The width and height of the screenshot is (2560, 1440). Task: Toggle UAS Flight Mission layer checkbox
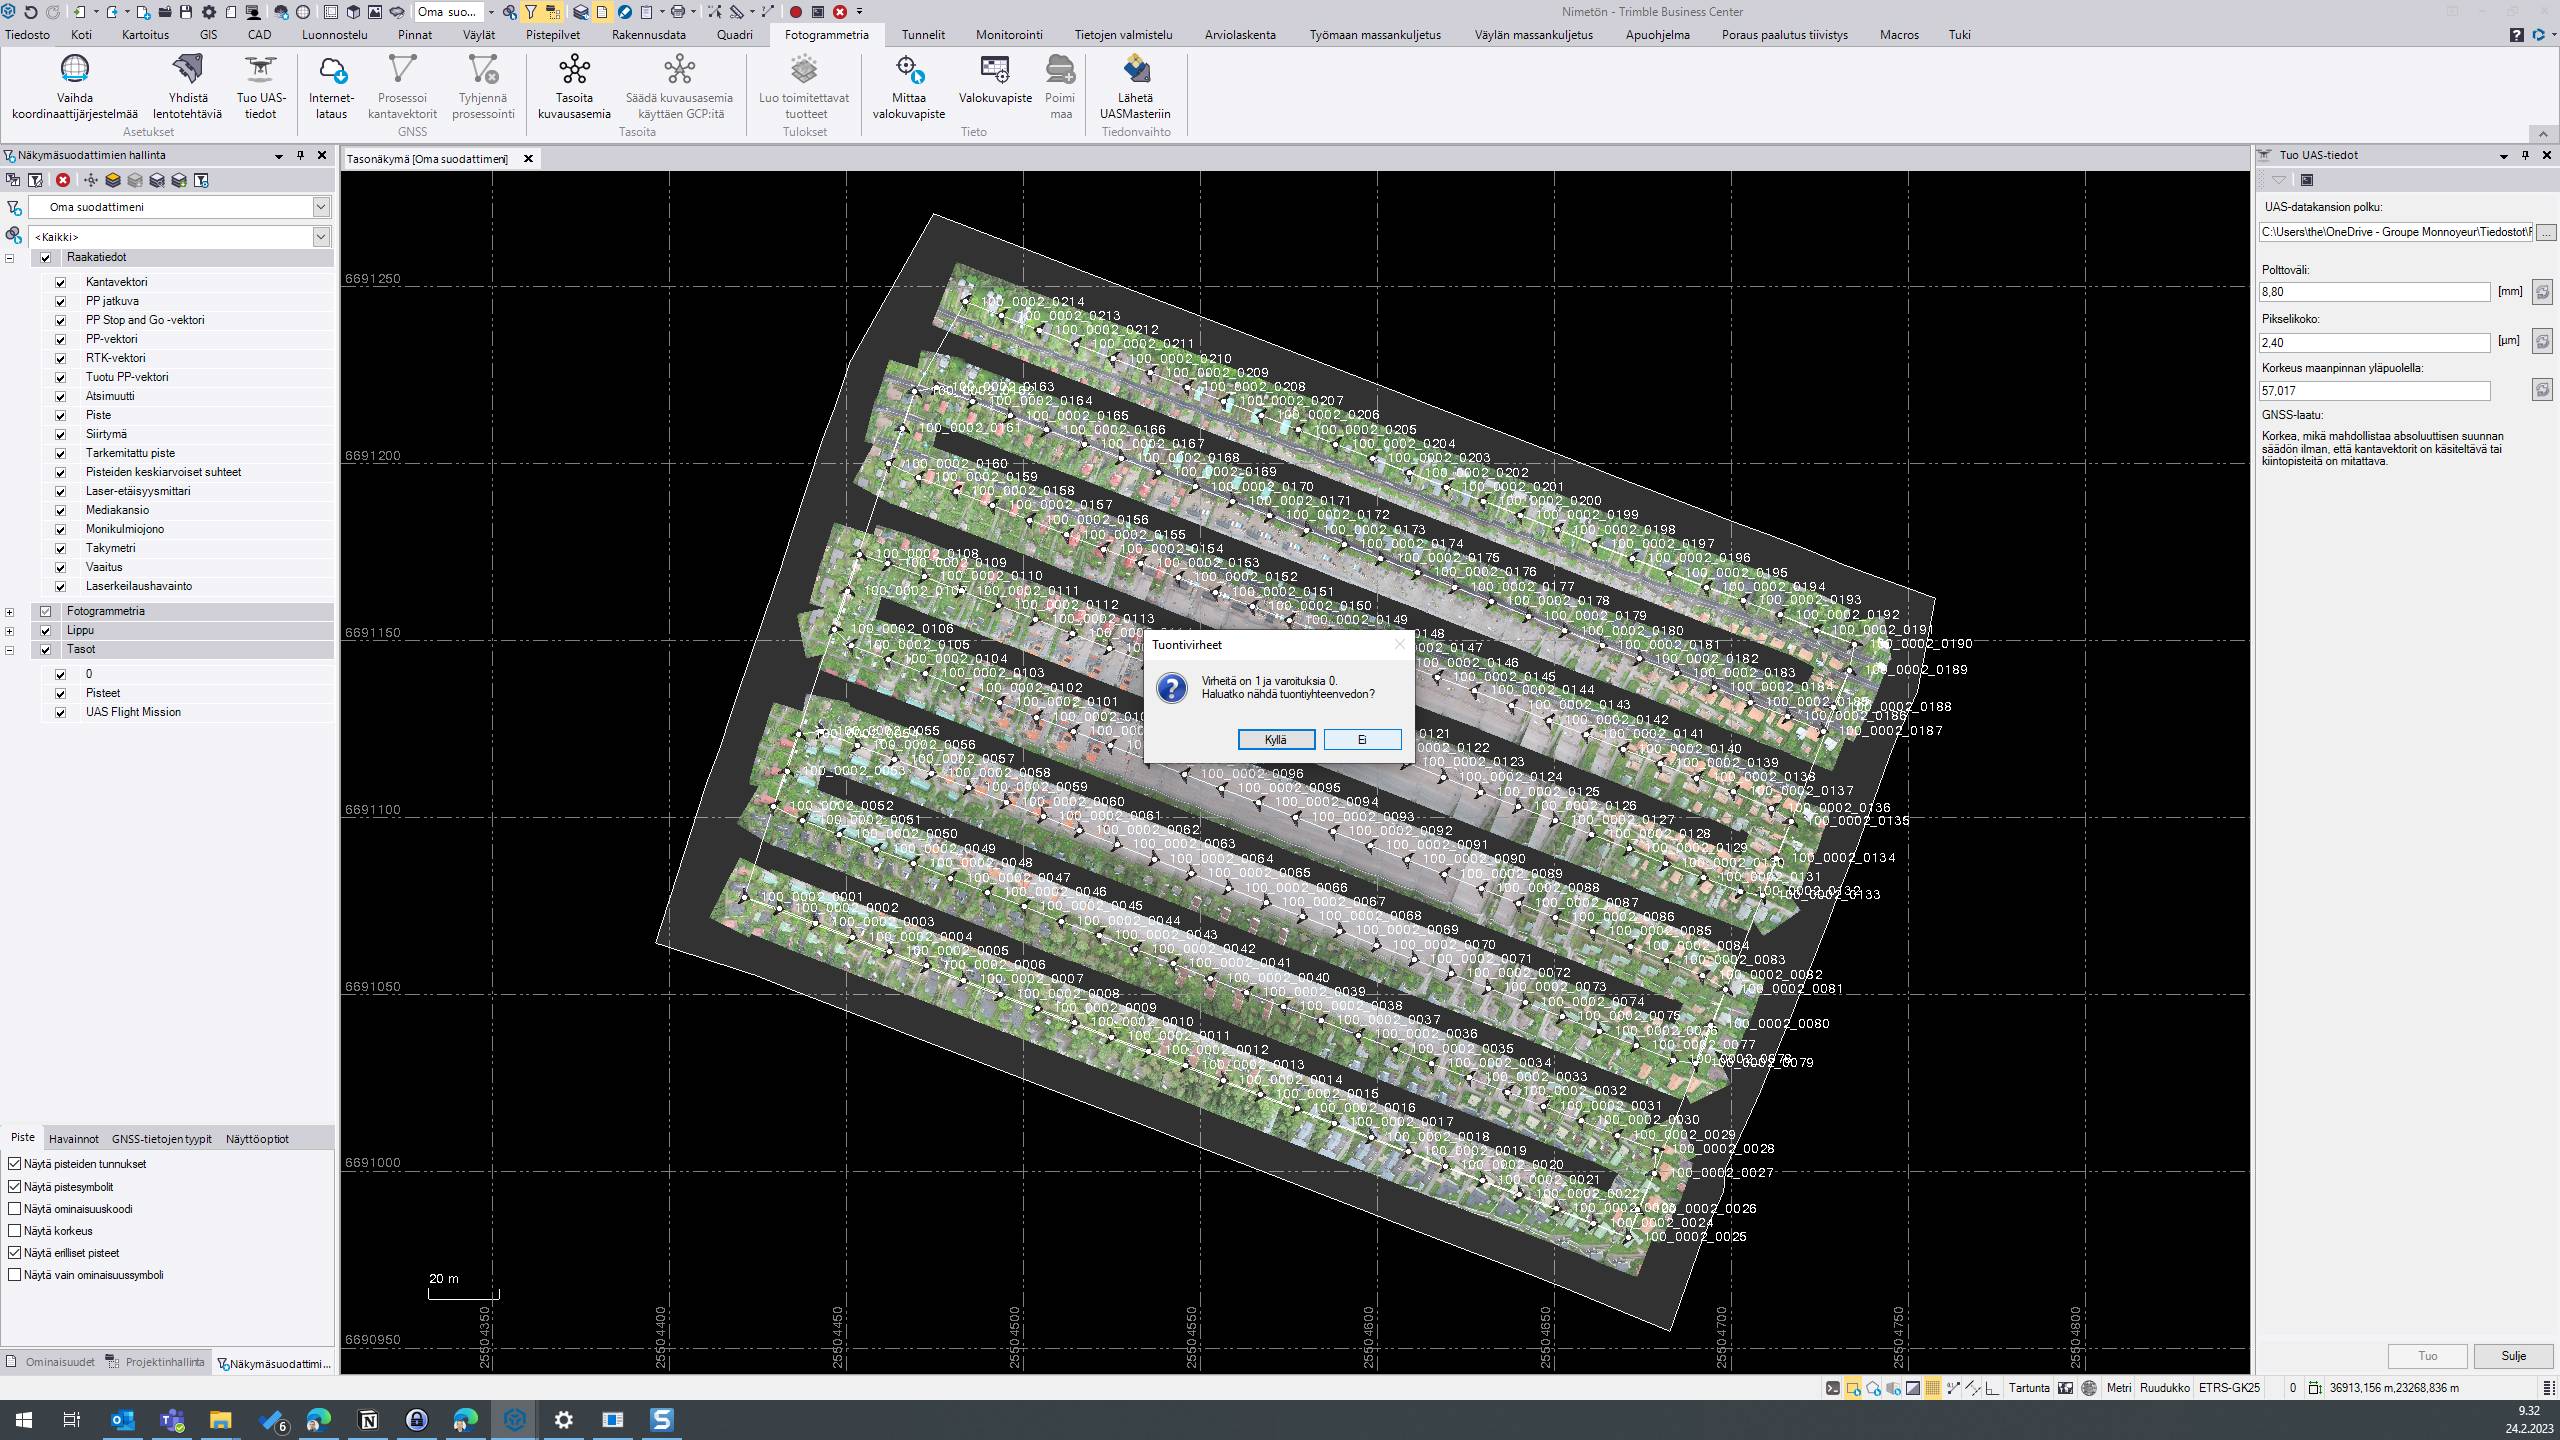[61, 713]
